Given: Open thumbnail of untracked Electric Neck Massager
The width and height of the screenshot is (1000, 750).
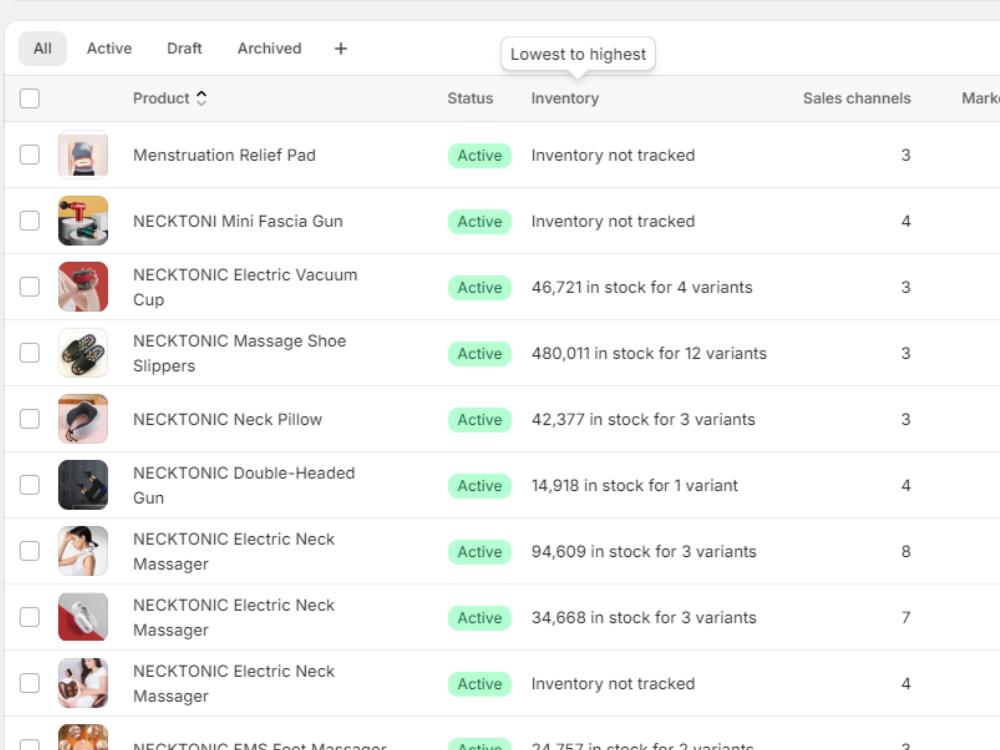Looking at the screenshot, I should 83,683.
